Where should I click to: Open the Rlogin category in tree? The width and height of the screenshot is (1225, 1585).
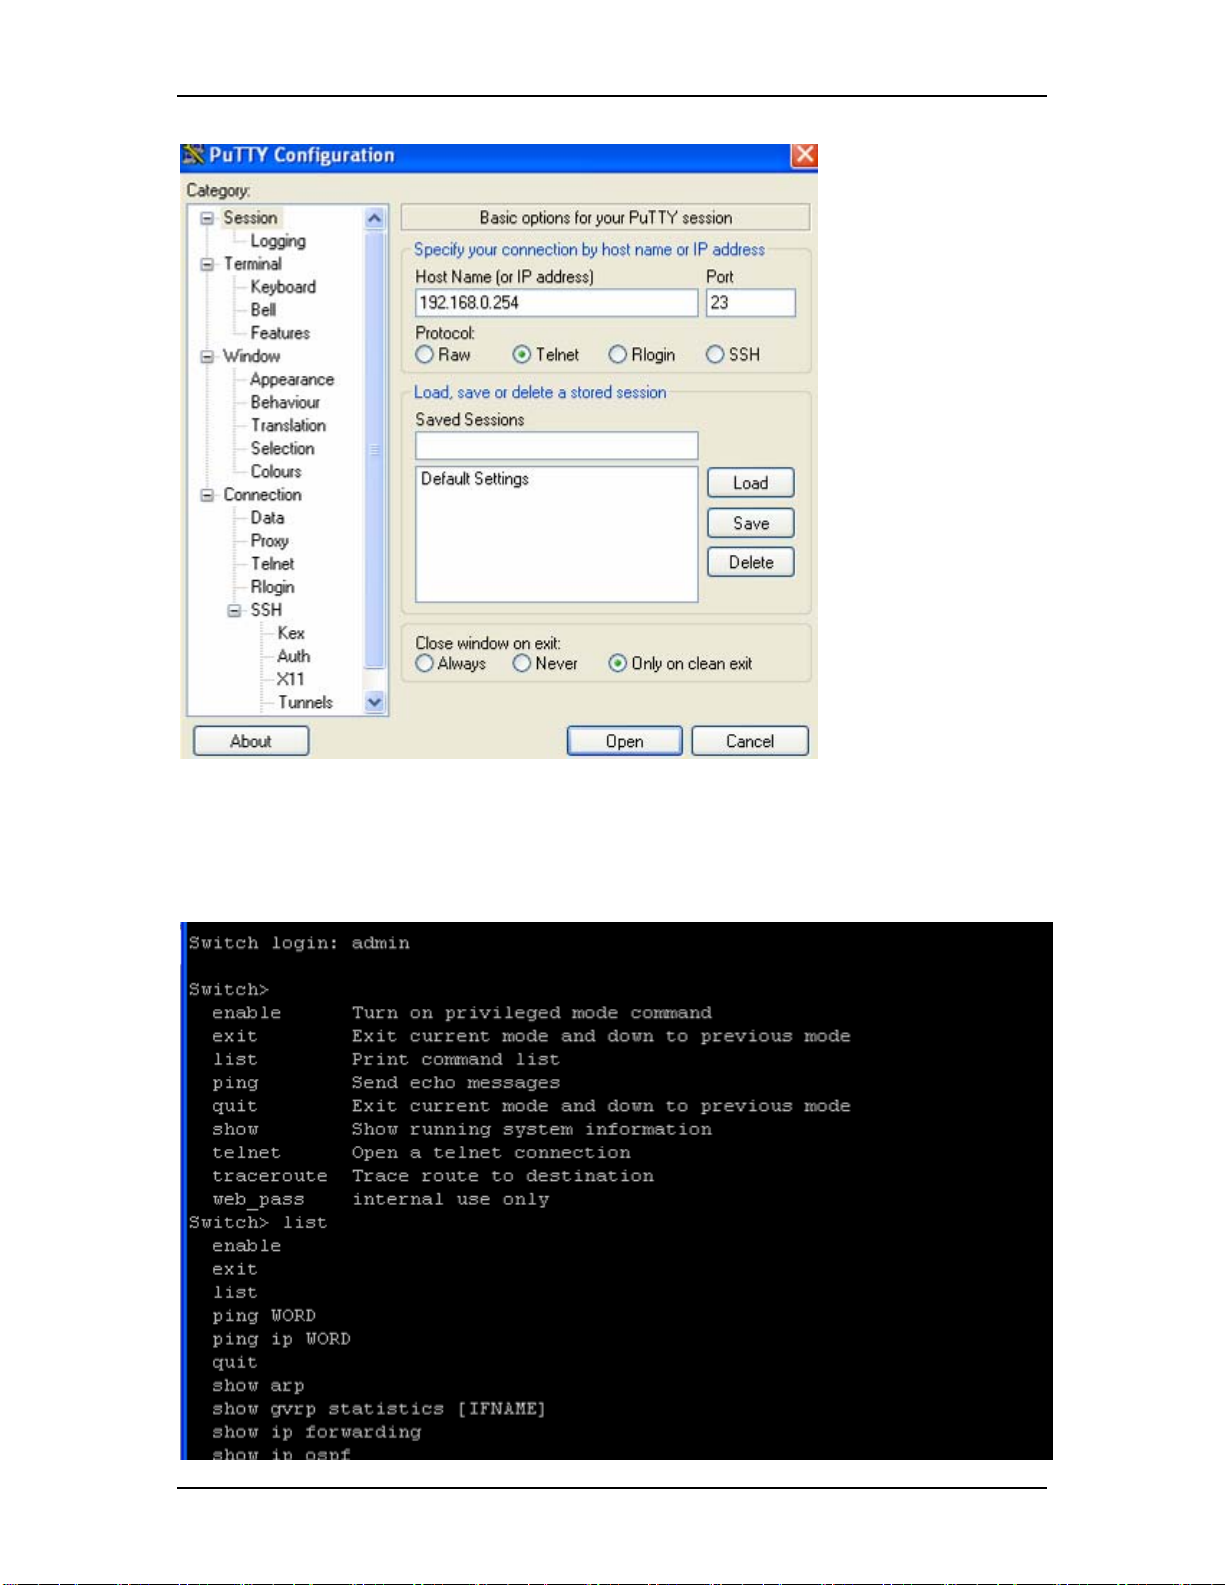point(272,587)
